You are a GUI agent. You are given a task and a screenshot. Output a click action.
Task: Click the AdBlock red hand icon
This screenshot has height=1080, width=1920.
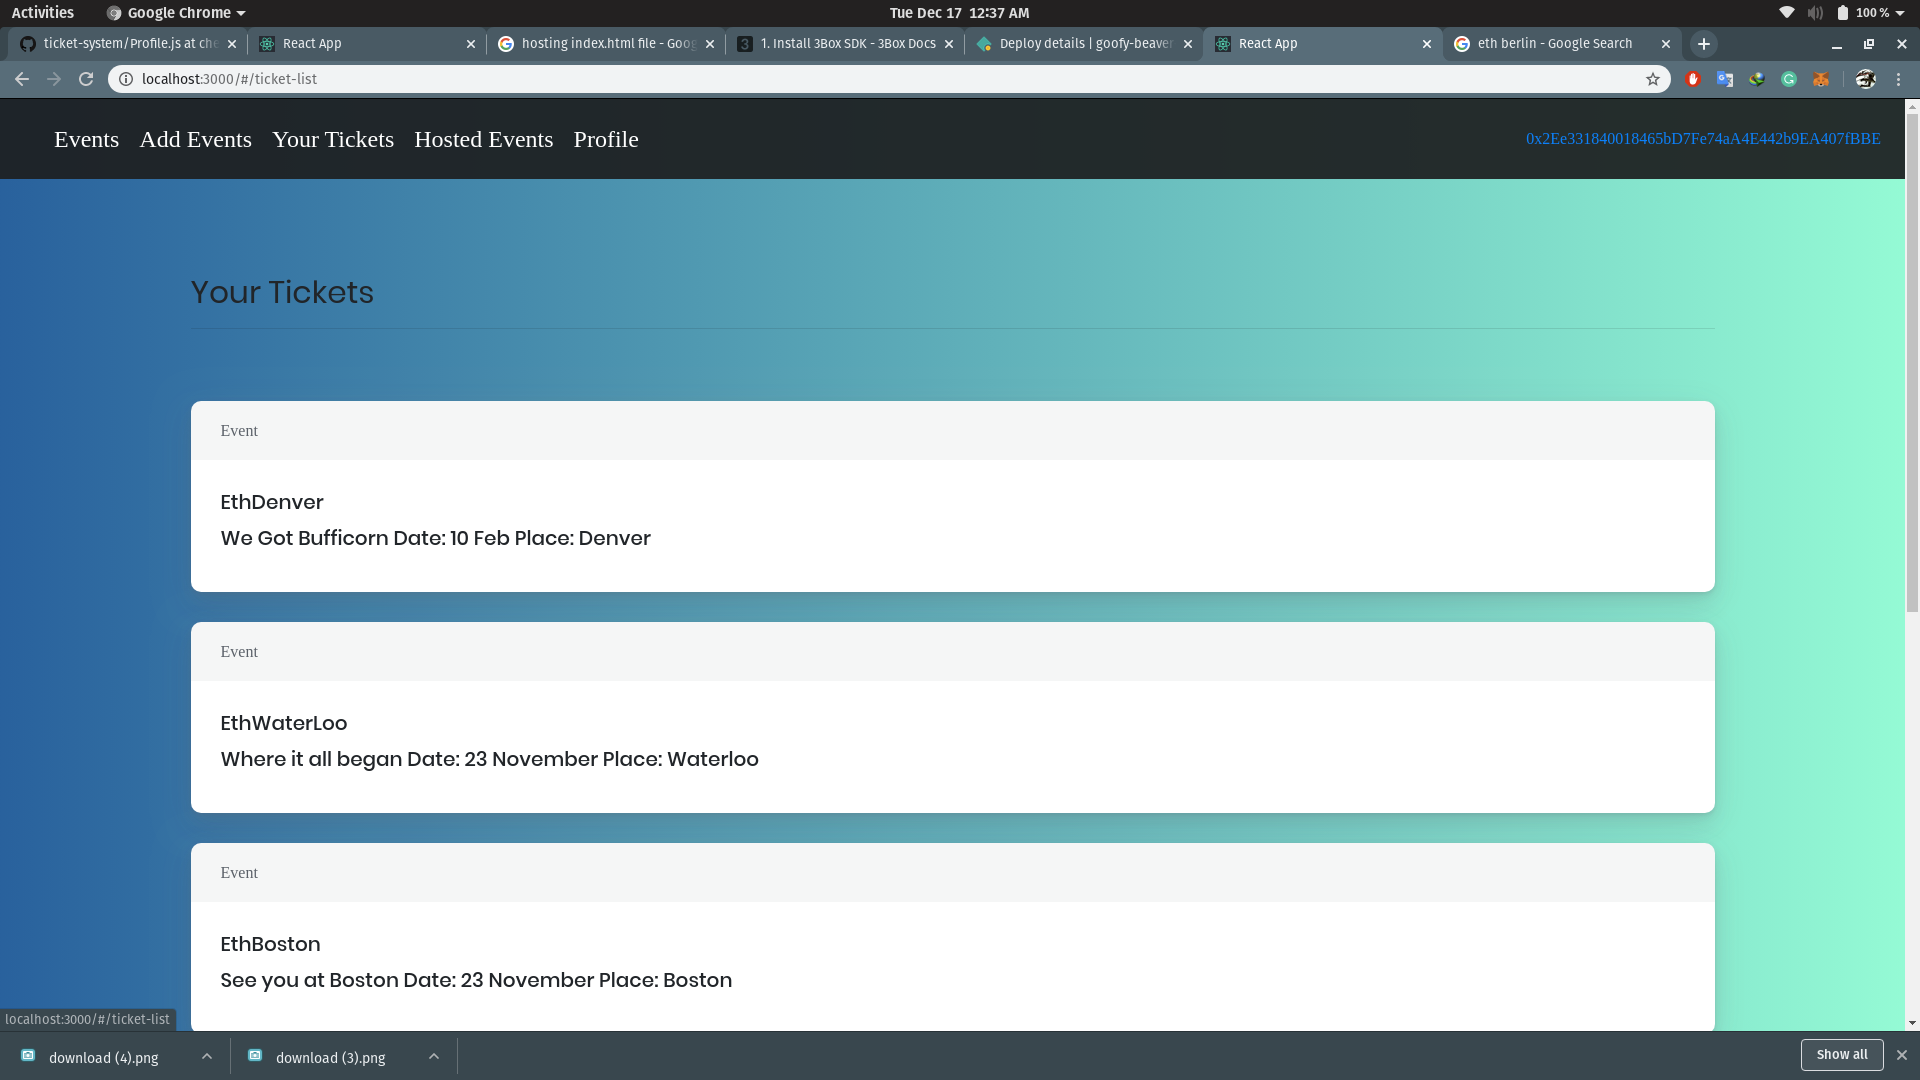(x=1693, y=79)
